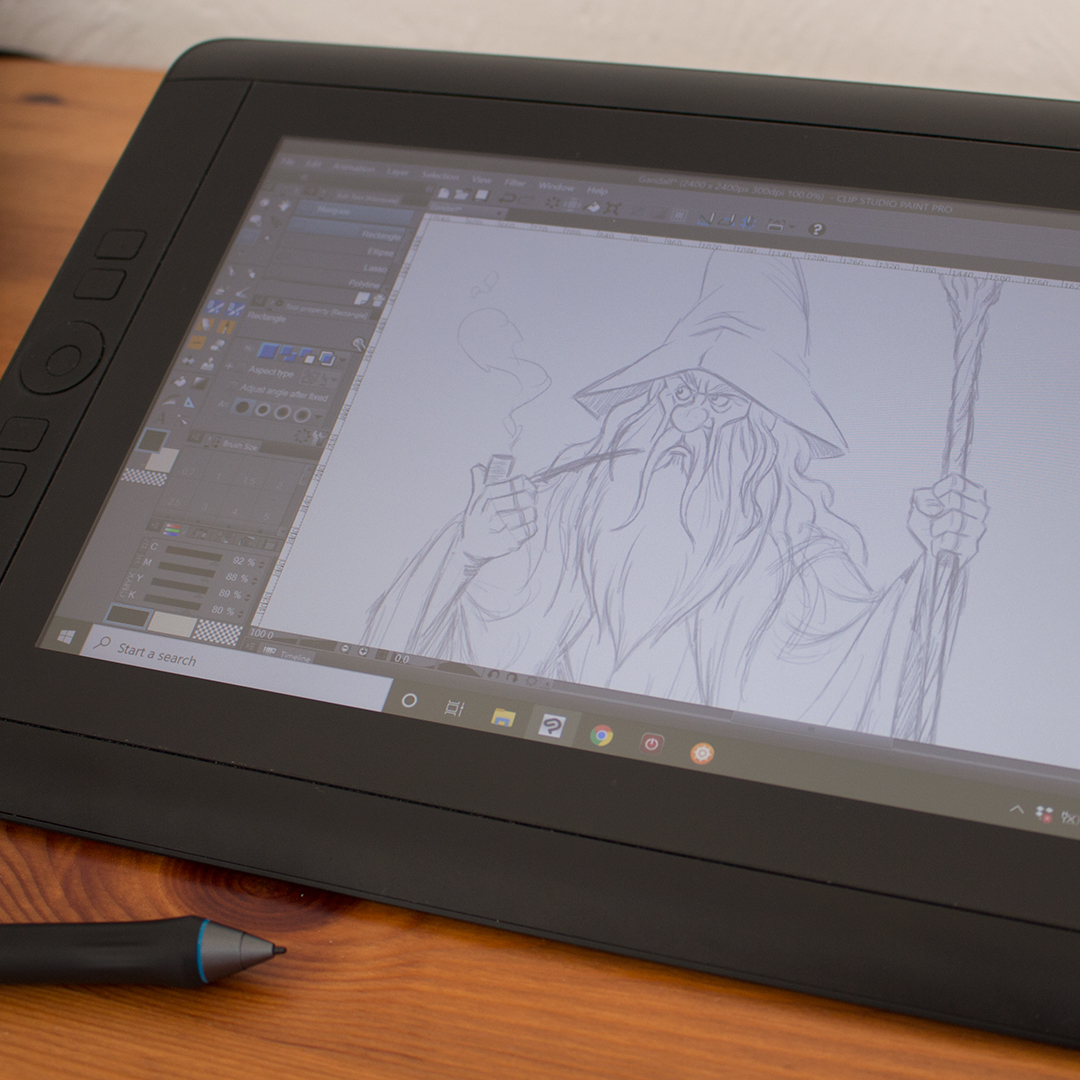Switch to the Marquee sub tool tab
The height and width of the screenshot is (1080, 1080).
coord(333,211)
